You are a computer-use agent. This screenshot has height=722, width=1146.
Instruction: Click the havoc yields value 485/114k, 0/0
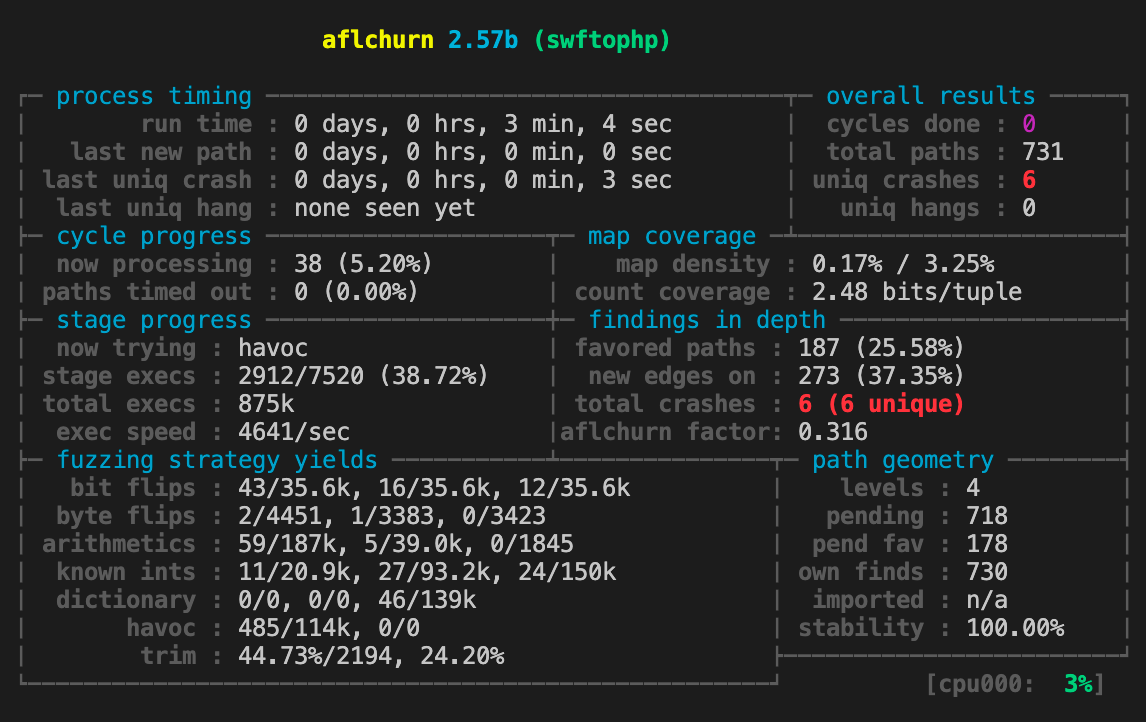[x=329, y=628]
